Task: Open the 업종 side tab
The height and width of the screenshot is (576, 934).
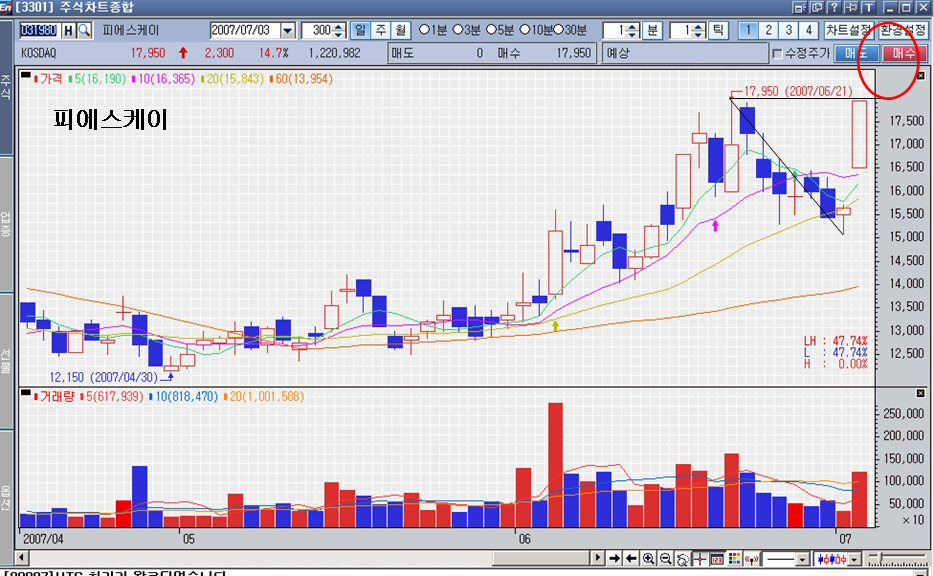Action: tap(6, 224)
